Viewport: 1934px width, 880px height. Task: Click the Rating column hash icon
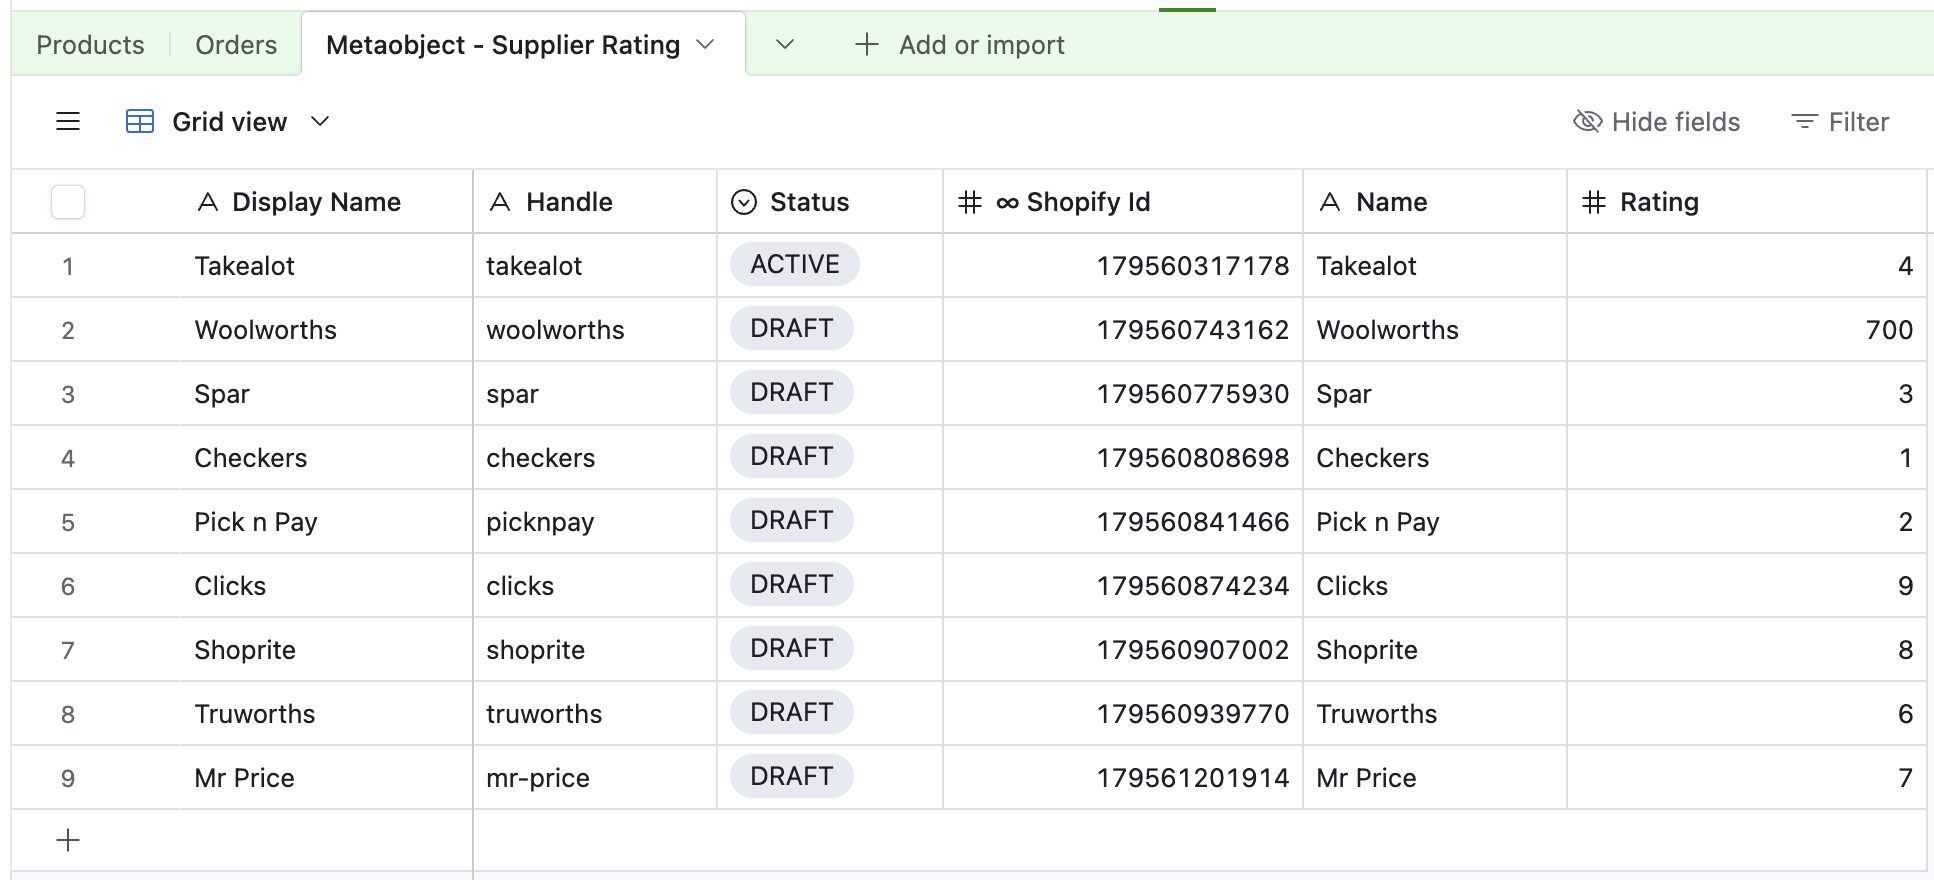click(x=1594, y=202)
